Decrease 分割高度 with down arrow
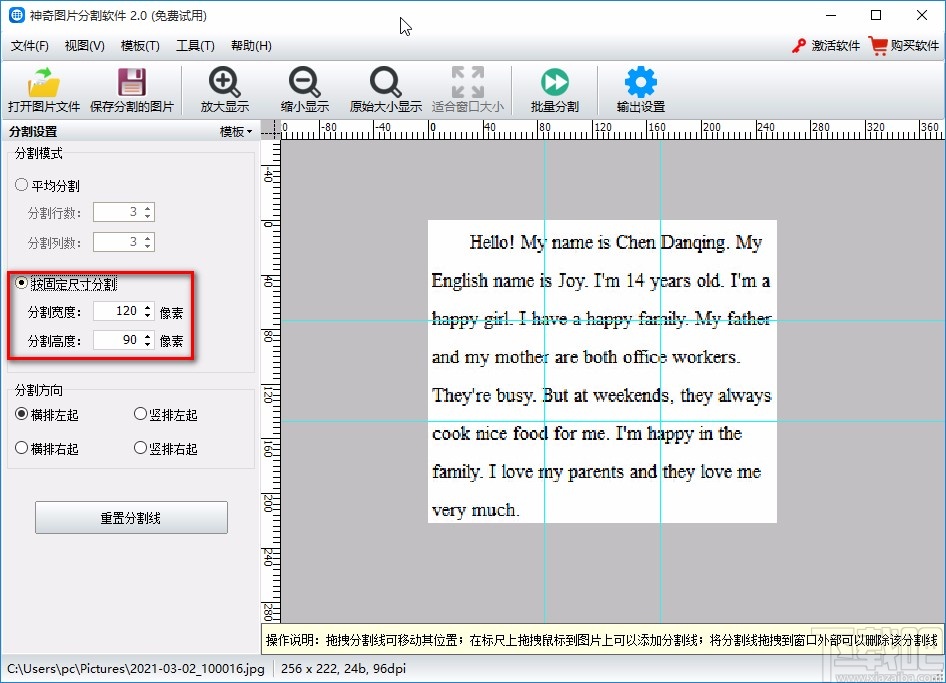 pyautogui.click(x=148, y=344)
